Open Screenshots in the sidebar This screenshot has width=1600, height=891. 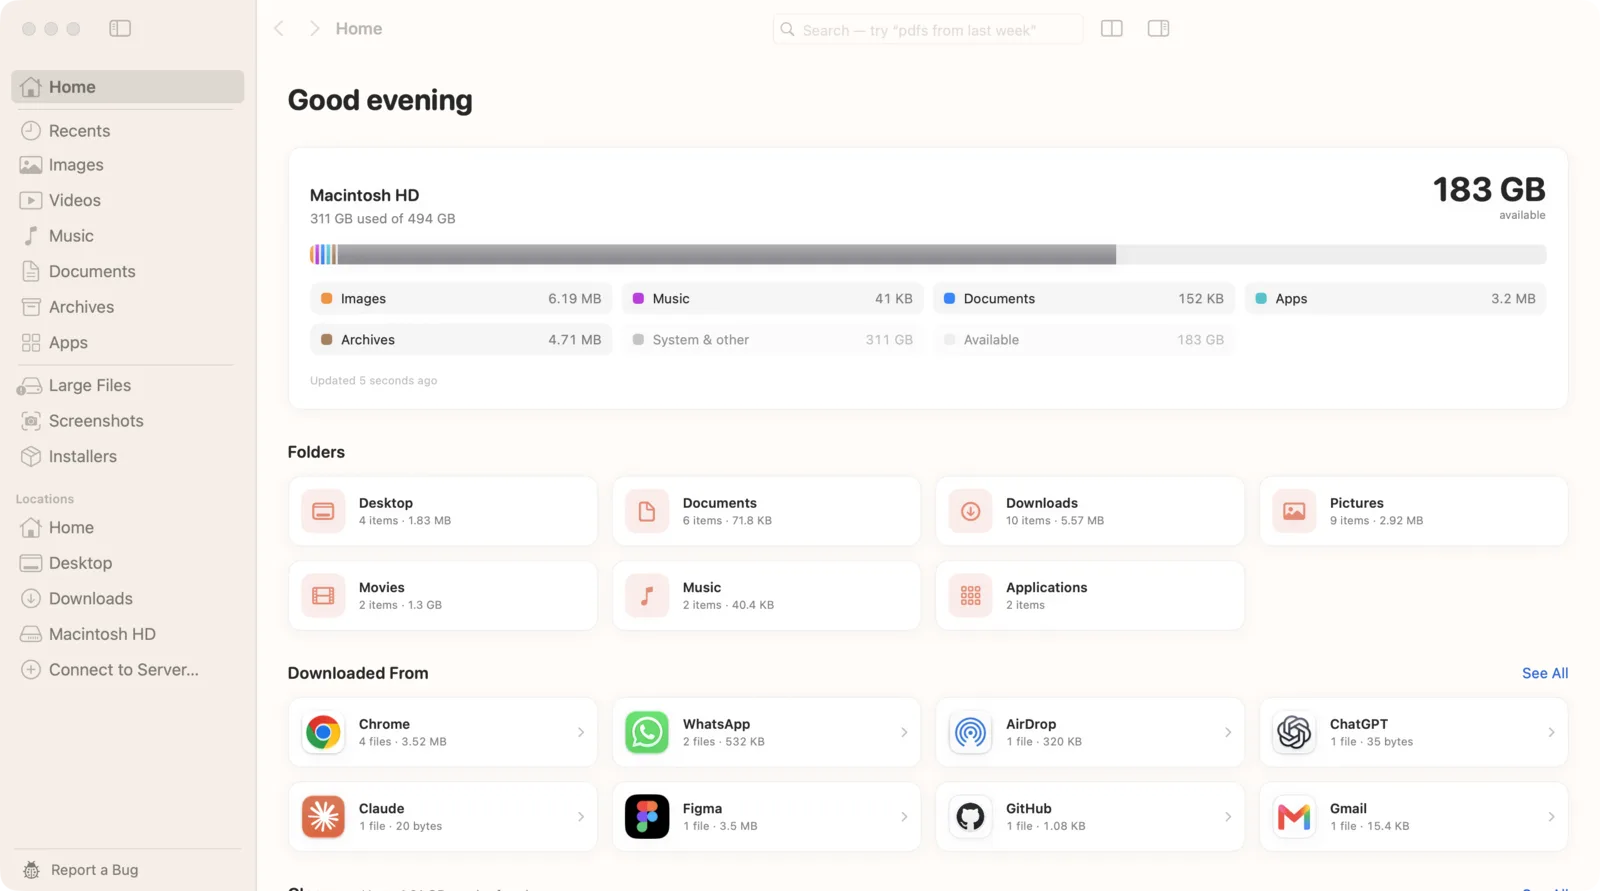tap(127, 421)
